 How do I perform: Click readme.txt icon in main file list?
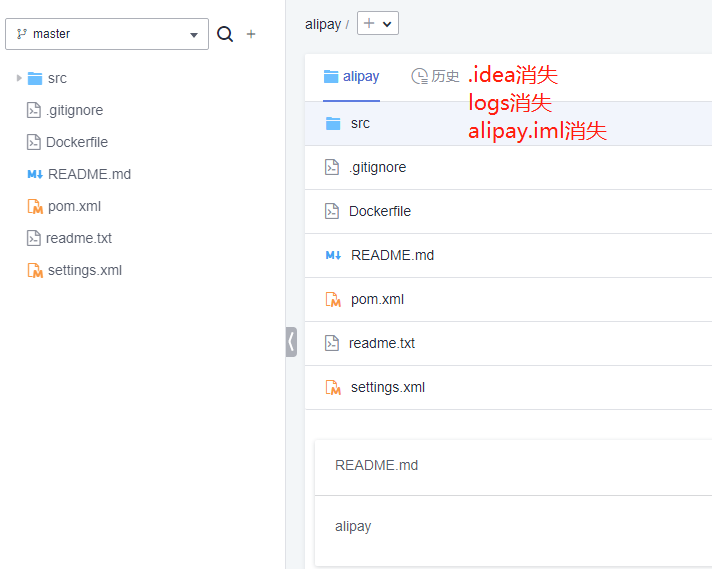(332, 343)
